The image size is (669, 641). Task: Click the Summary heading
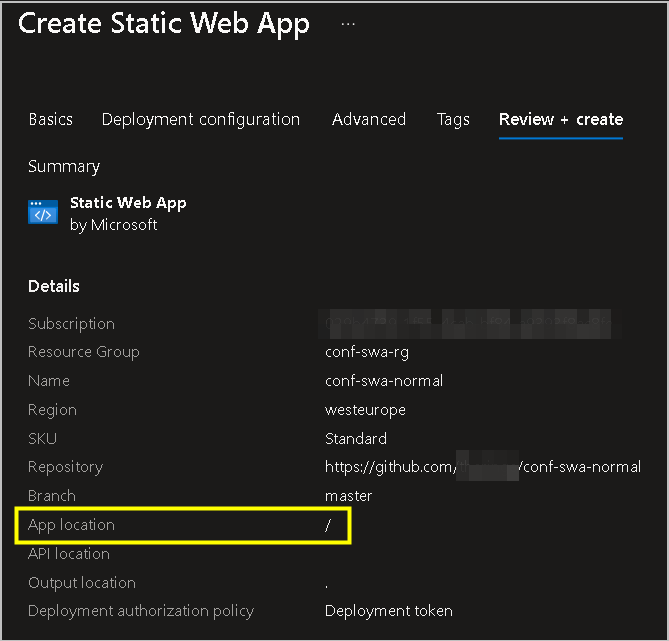click(64, 166)
